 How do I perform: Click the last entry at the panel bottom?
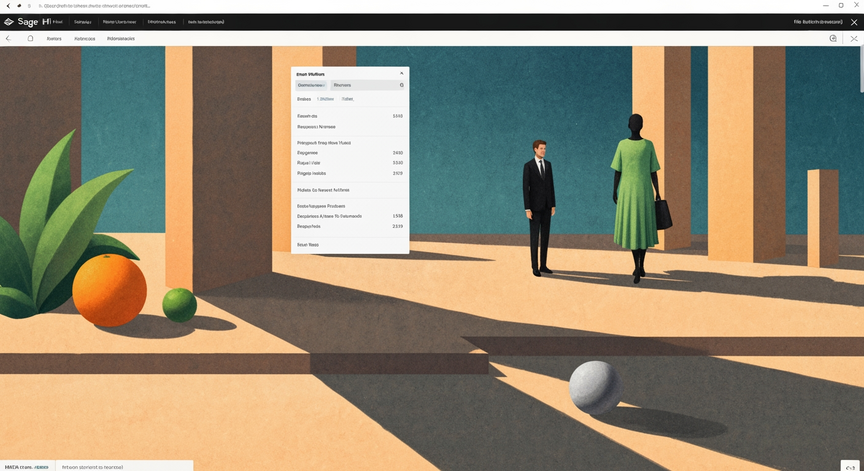point(308,245)
